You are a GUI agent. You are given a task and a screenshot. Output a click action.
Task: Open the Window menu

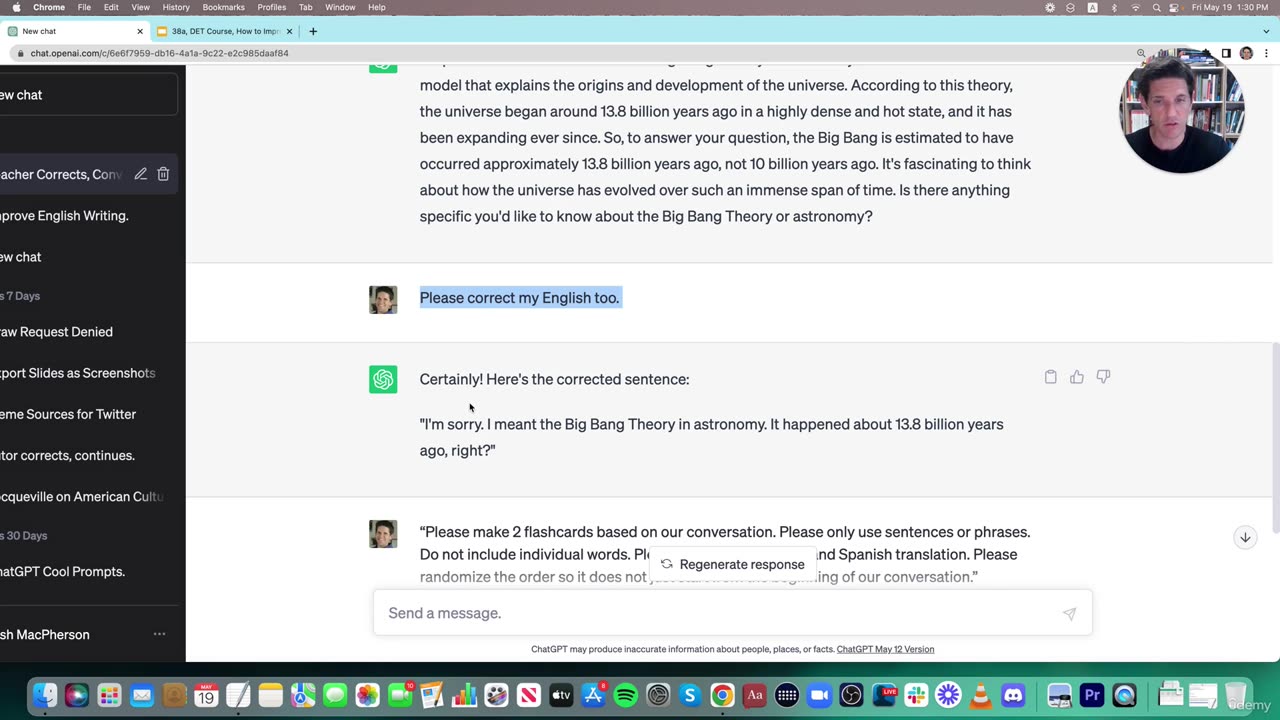pos(340,7)
